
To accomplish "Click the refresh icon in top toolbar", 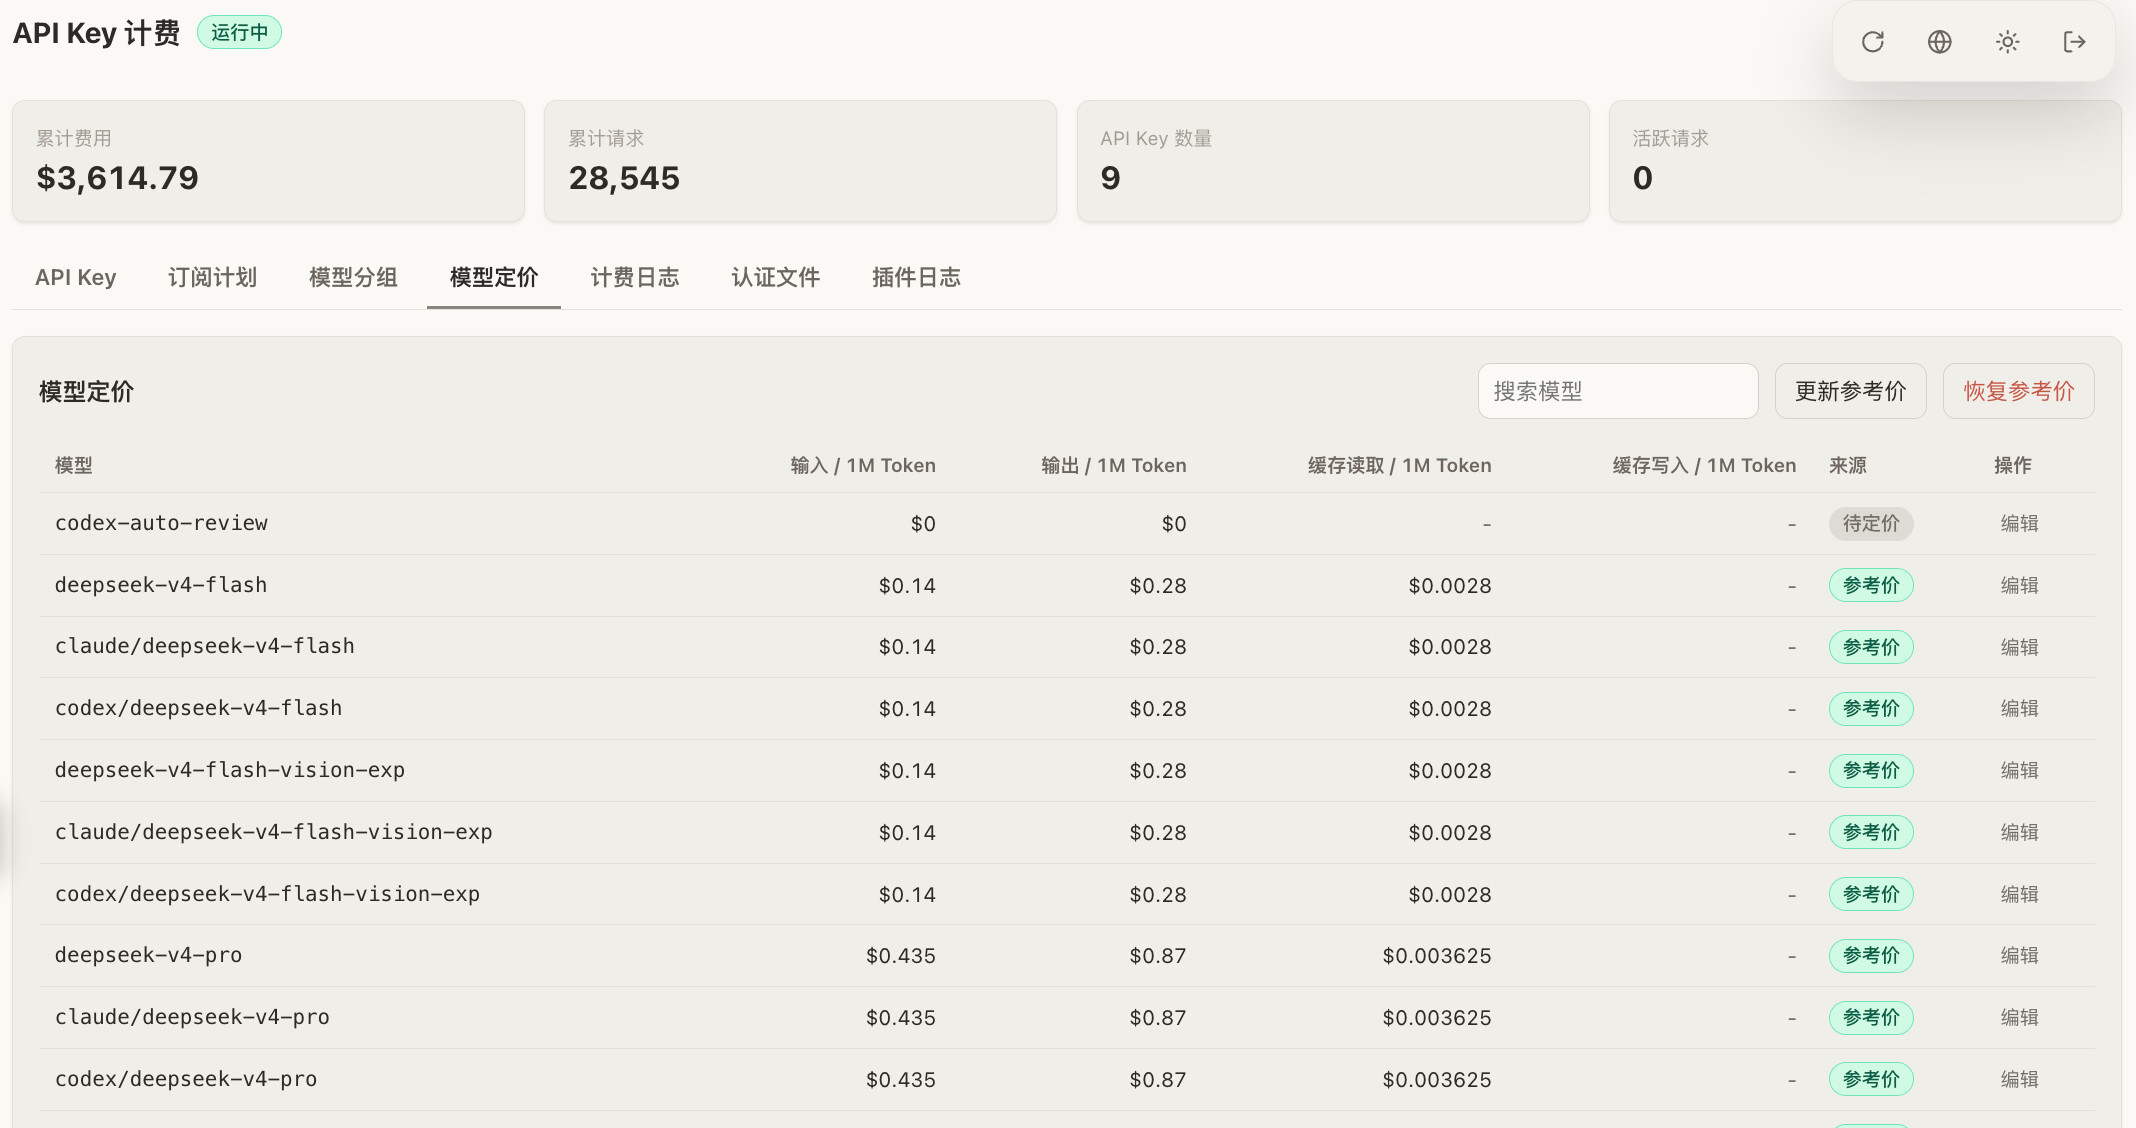I will (1873, 42).
